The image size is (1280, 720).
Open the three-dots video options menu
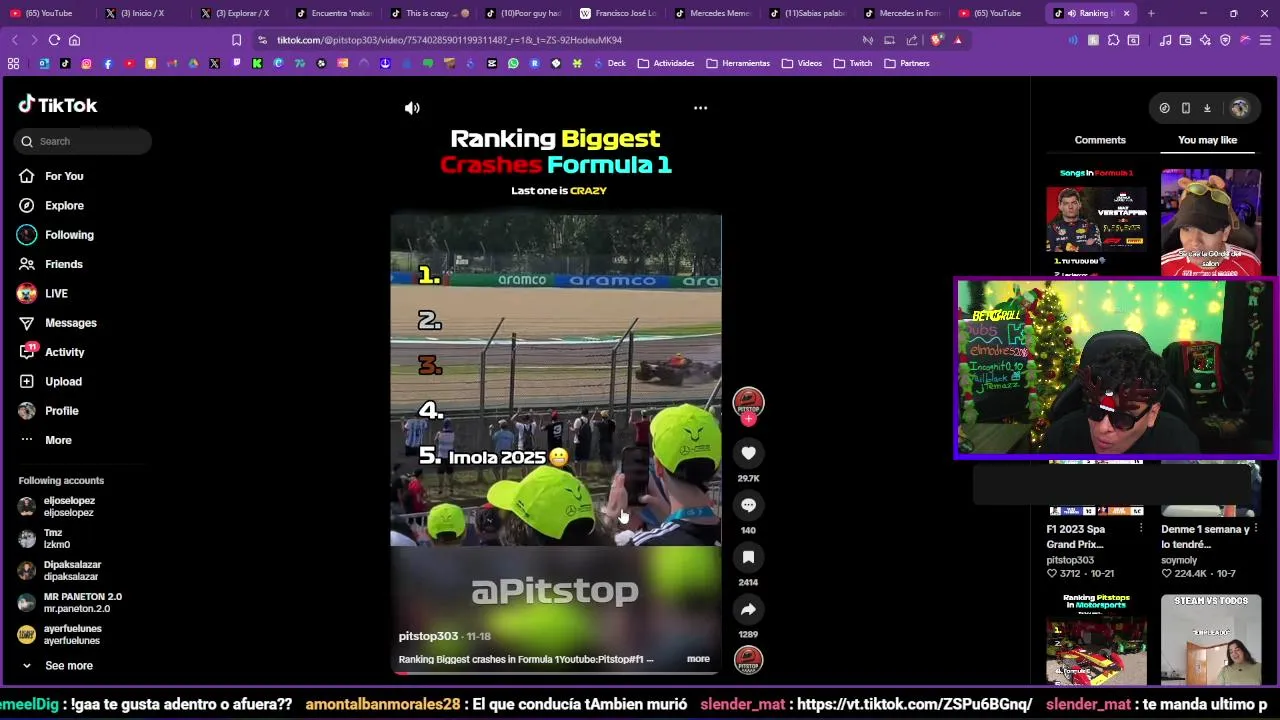pos(700,108)
